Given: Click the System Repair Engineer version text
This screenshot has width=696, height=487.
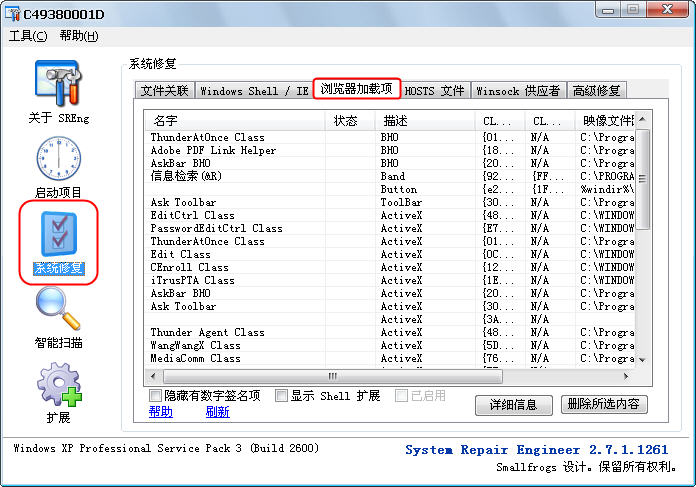Looking at the screenshot, I should tap(537, 450).
